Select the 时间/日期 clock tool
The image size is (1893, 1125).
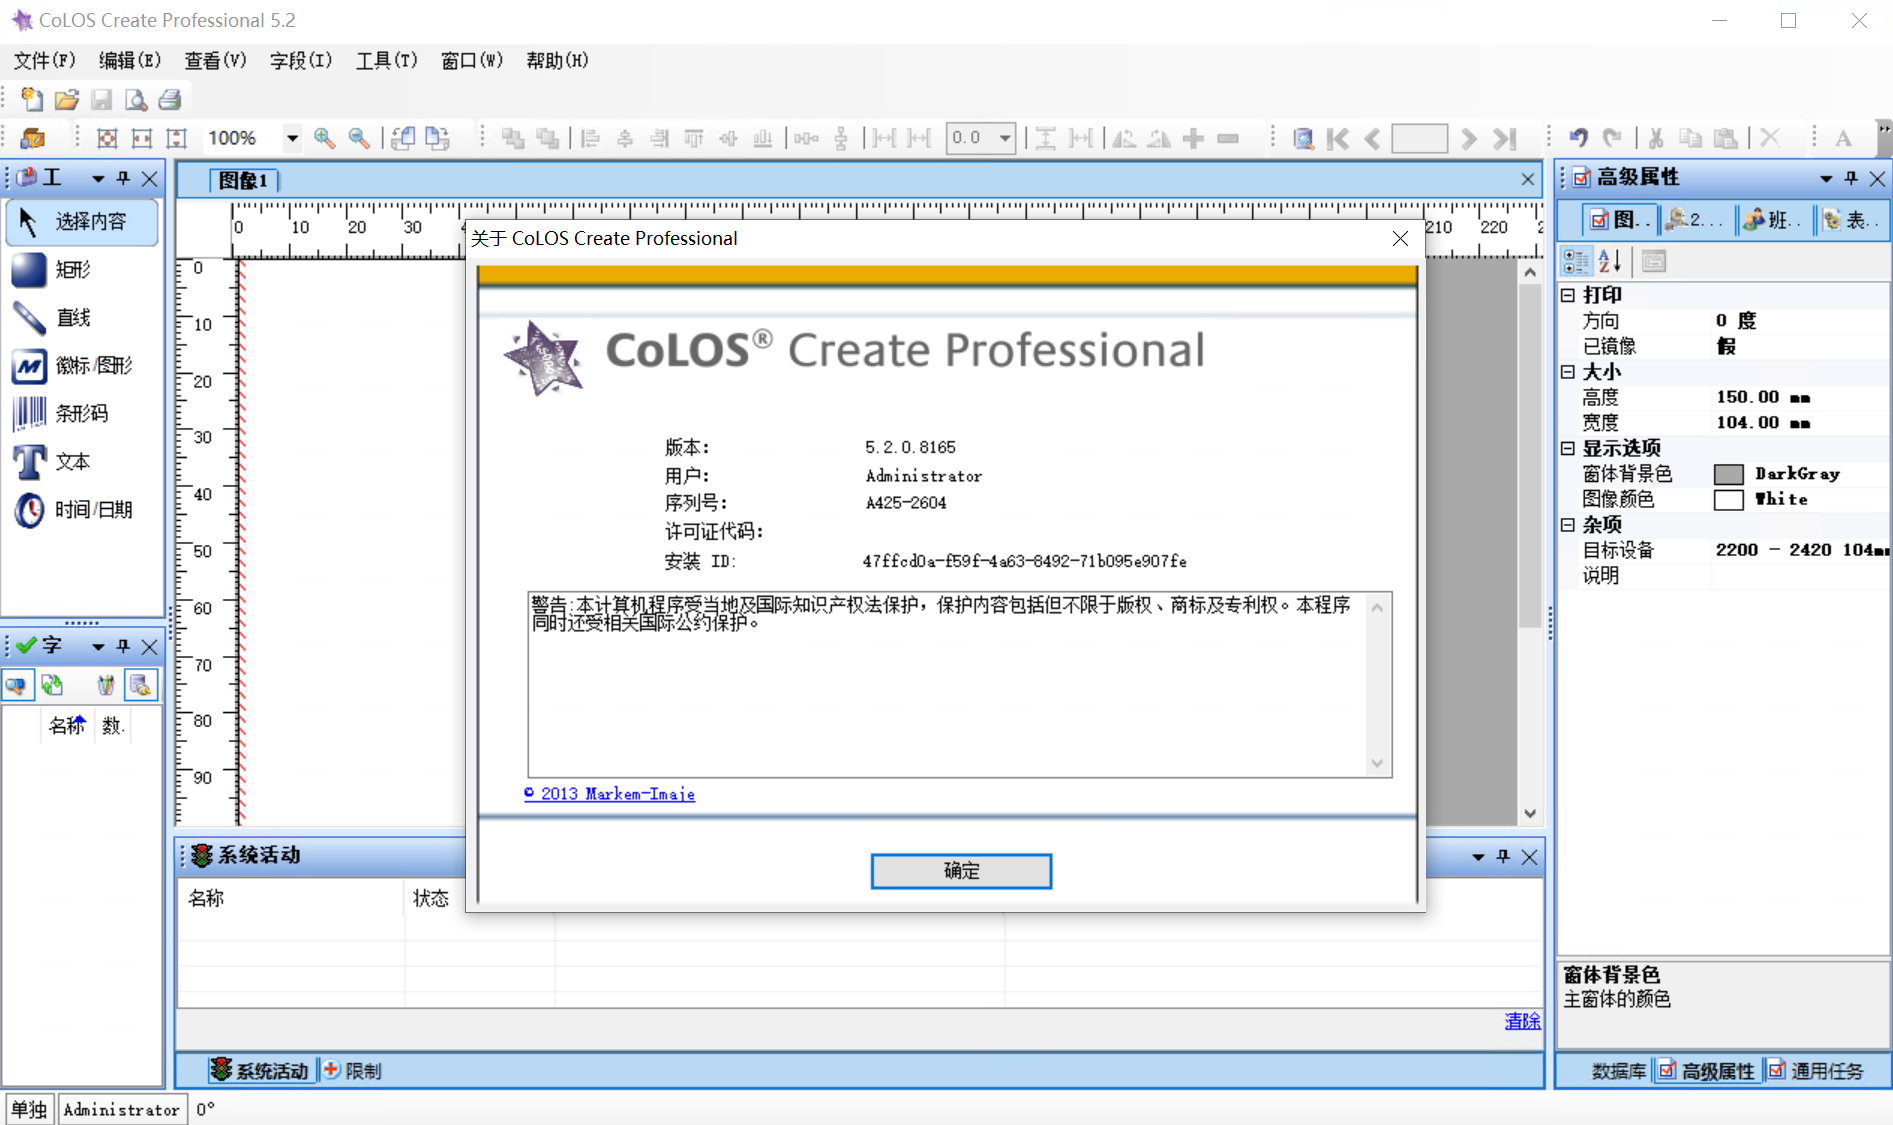(x=82, y=509)
